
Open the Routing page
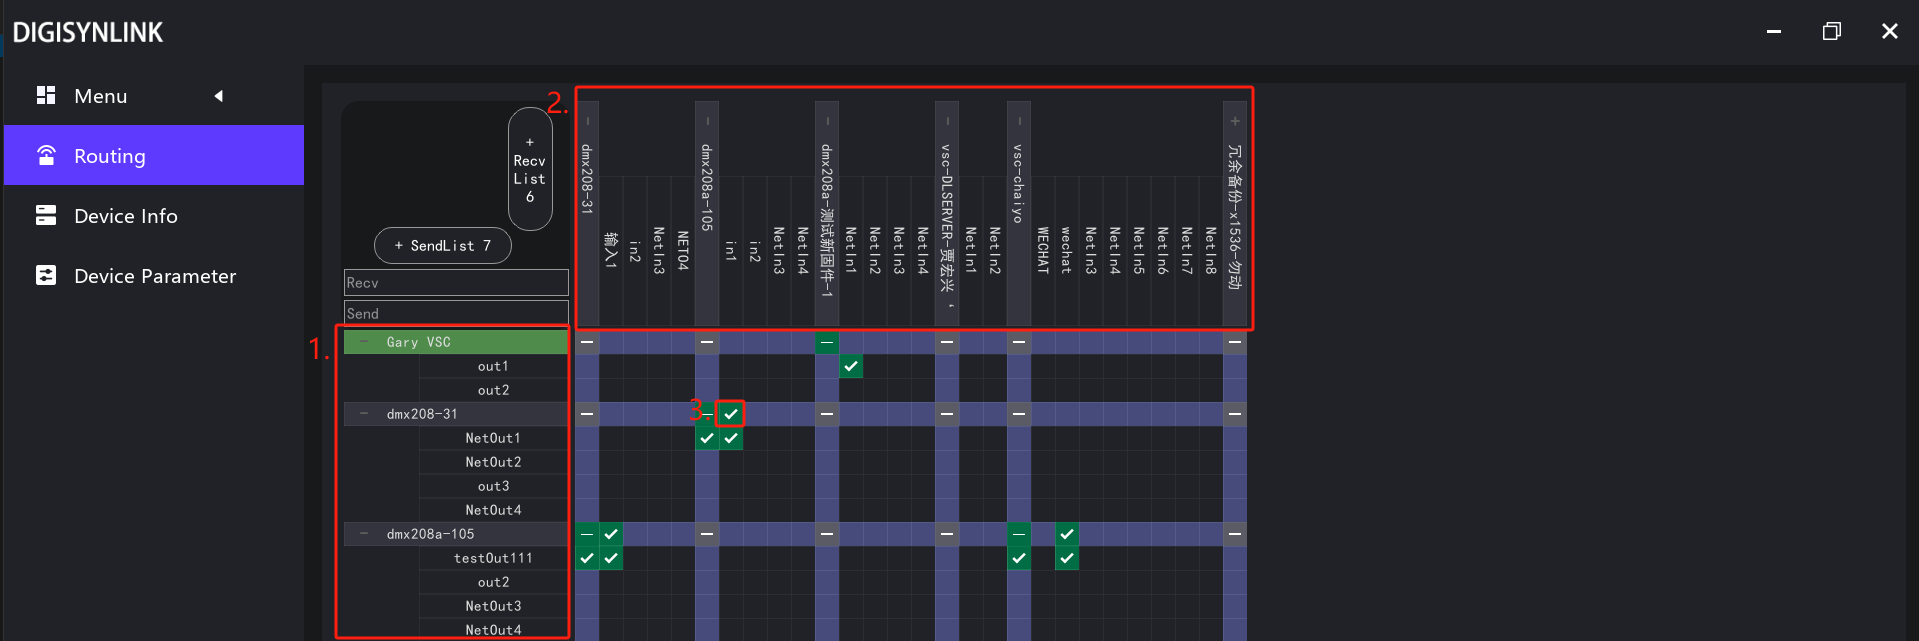coord(154,155)
